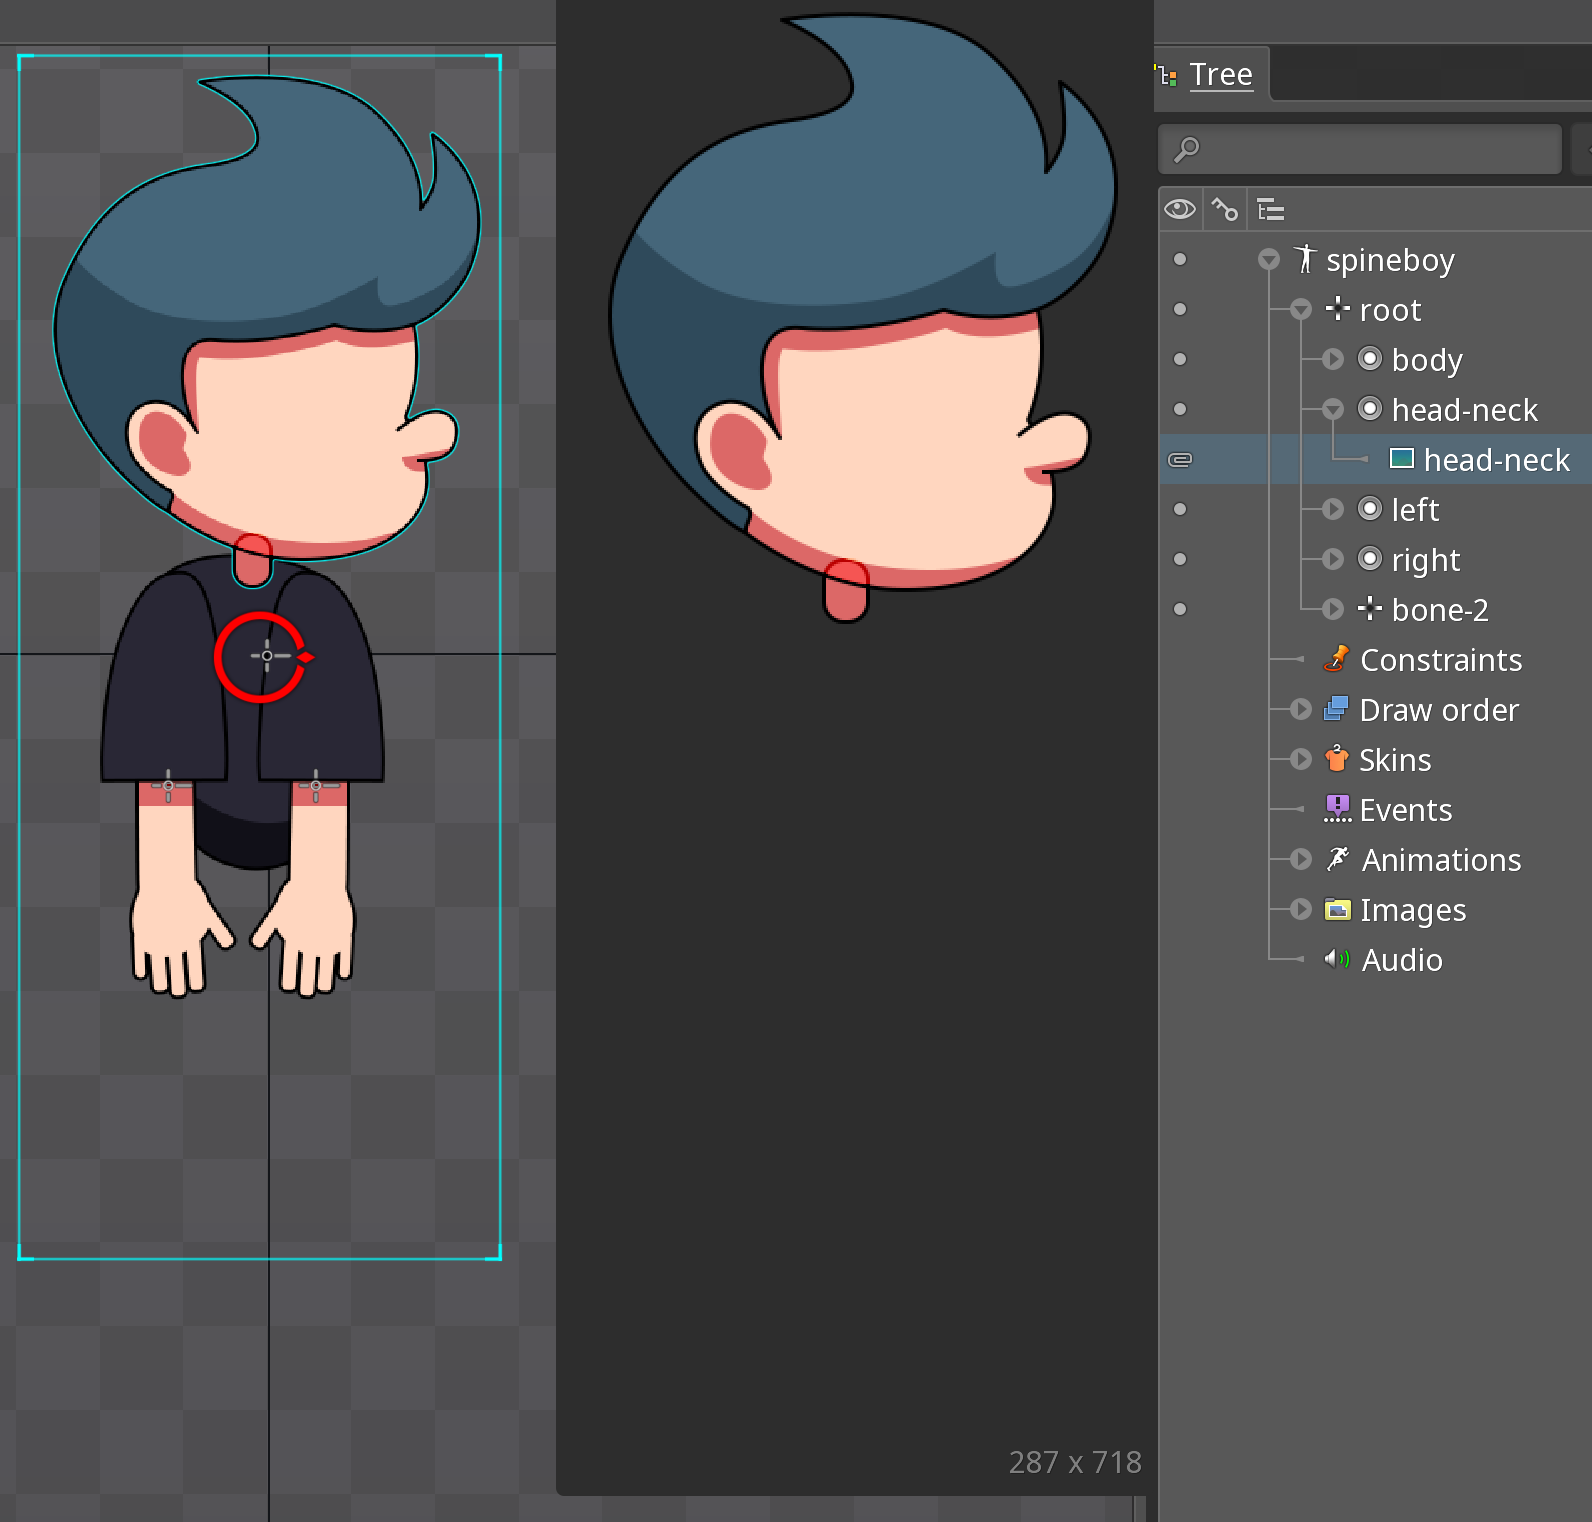Collapse the root bone node
This screenshot has height=1522, width=1592.
pyautogui.click(x=1301, y=310)
